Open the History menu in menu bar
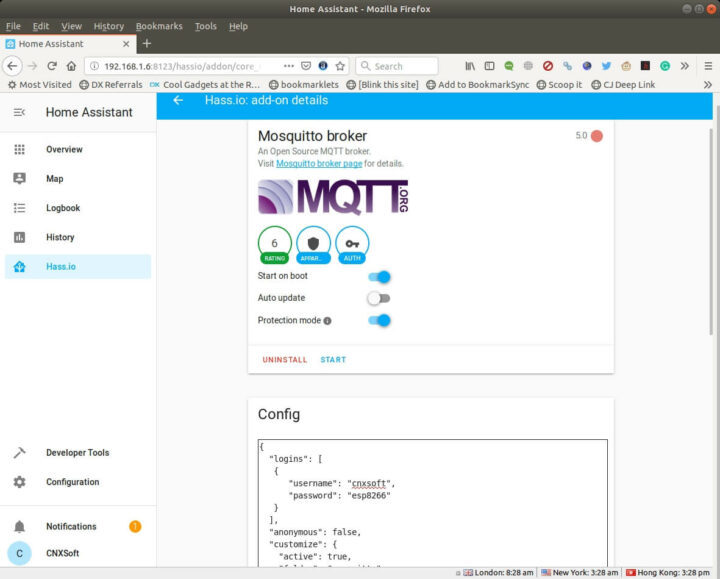 click(x=108, y=26)
